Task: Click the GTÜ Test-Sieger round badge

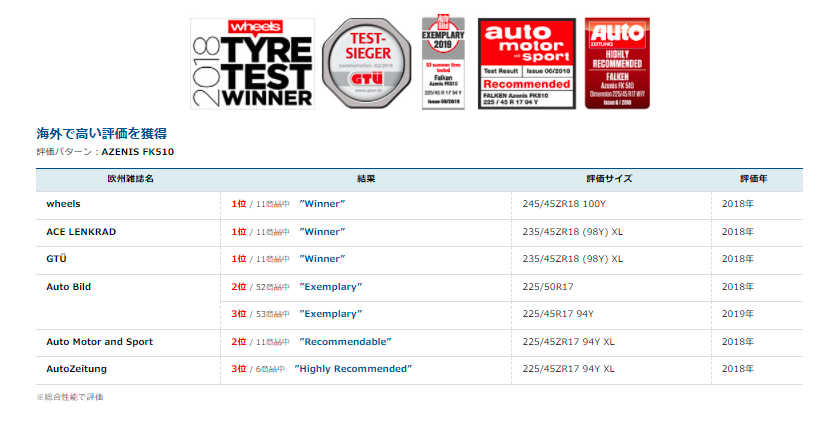Action: 365,63
